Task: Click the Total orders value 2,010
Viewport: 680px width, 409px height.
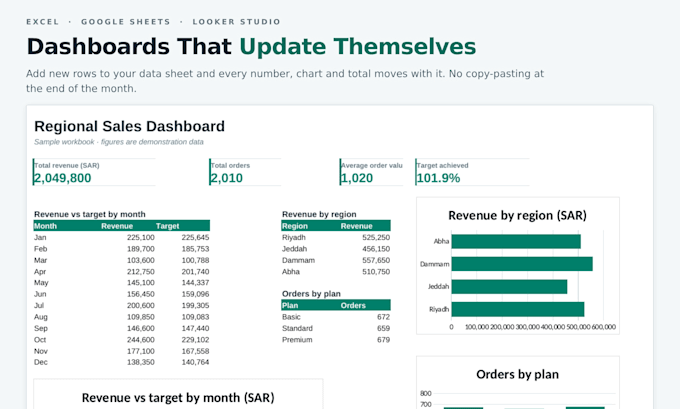Action: tap(227, 178)
